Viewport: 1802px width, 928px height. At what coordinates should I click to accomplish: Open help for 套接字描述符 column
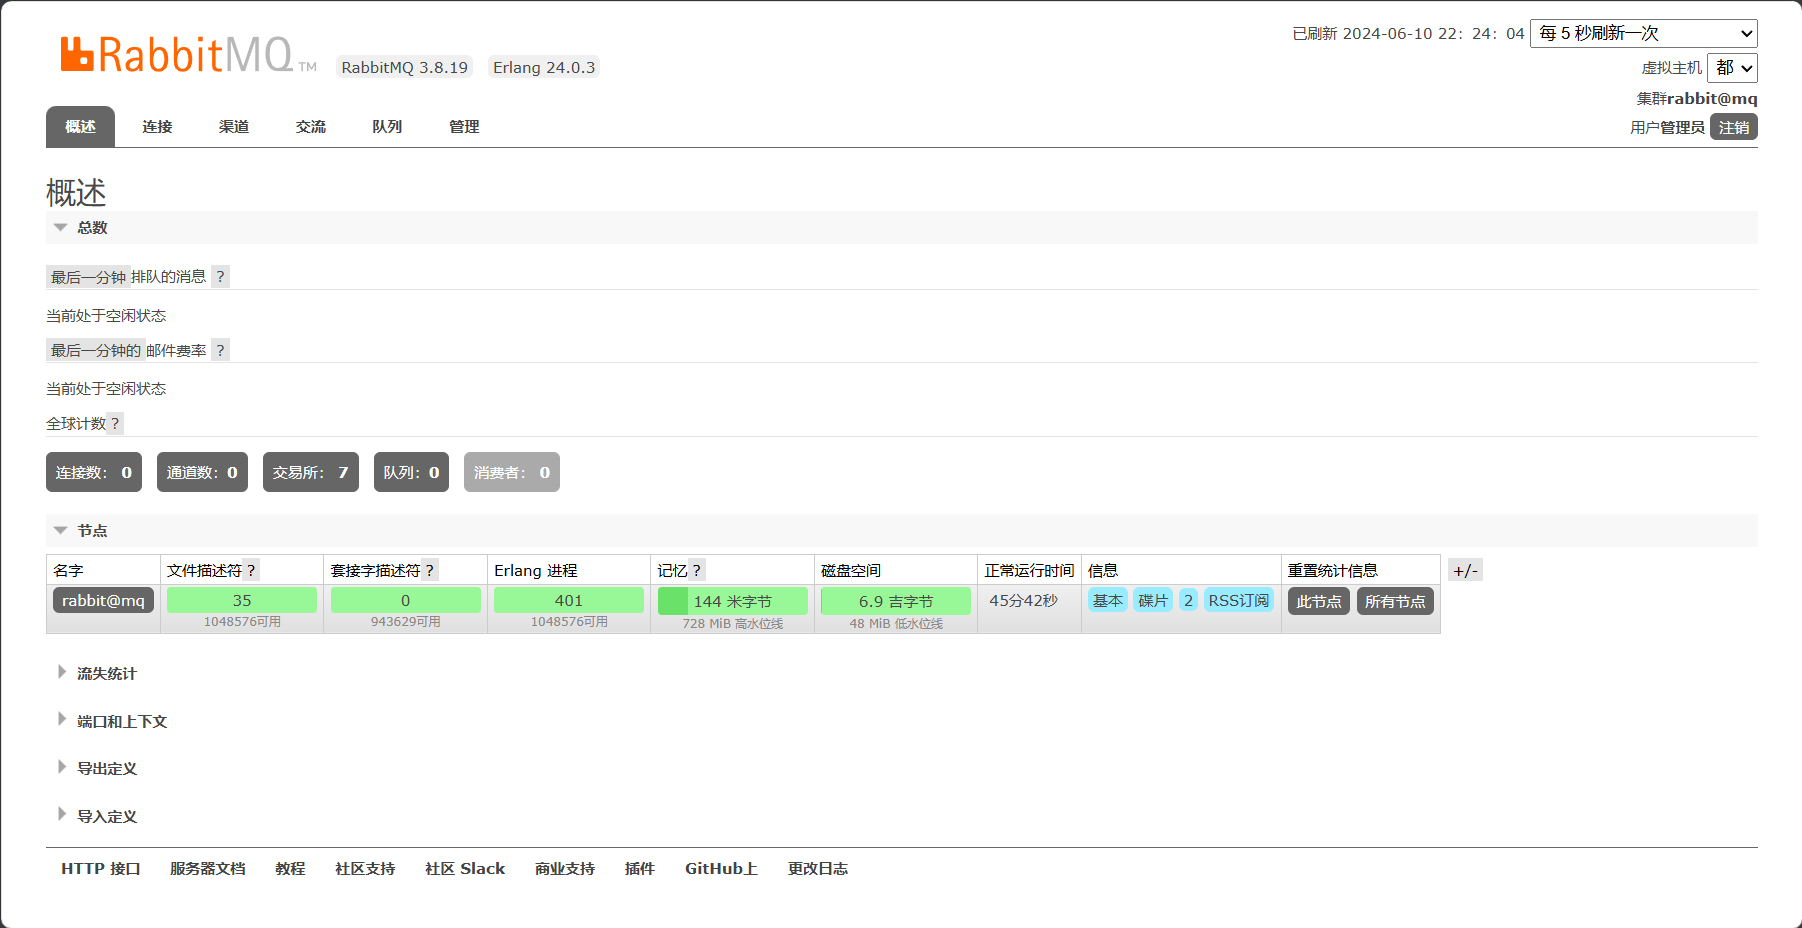click(429, 570)
